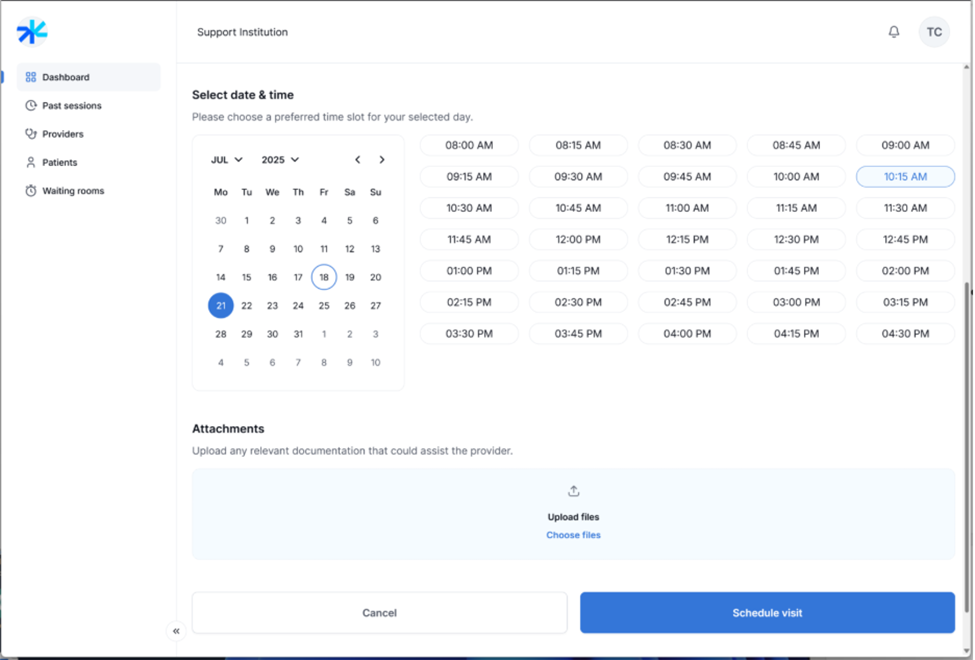Image resolution: width=975 pixels, height=660 pixels.
Task: Collapse the sidebar with double-chevron icon
Action: click(x=176, y=631)
